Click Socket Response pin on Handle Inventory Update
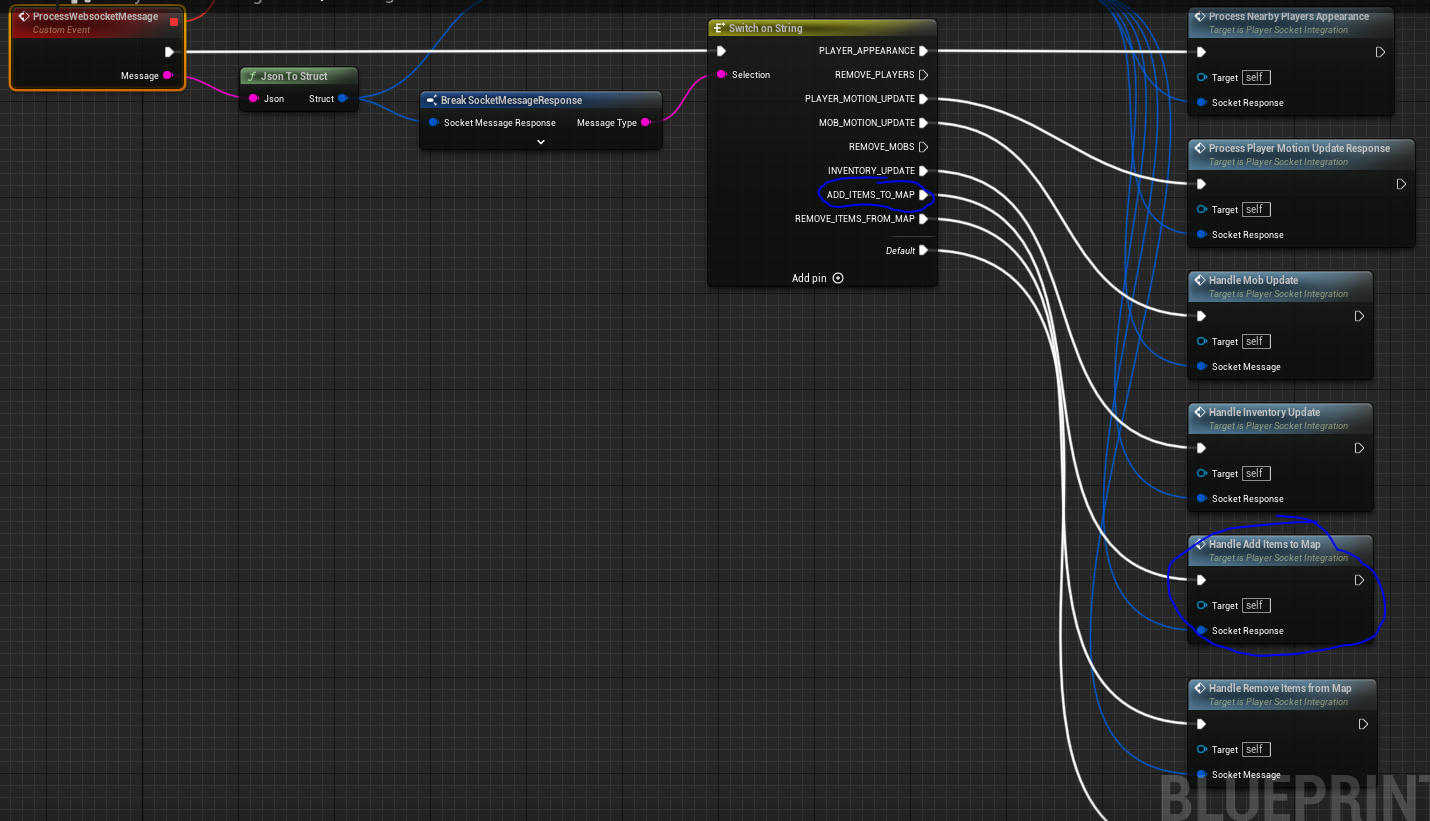Image resolution: width=1430 pixels, height=821 pixels. coord(1201,498)
